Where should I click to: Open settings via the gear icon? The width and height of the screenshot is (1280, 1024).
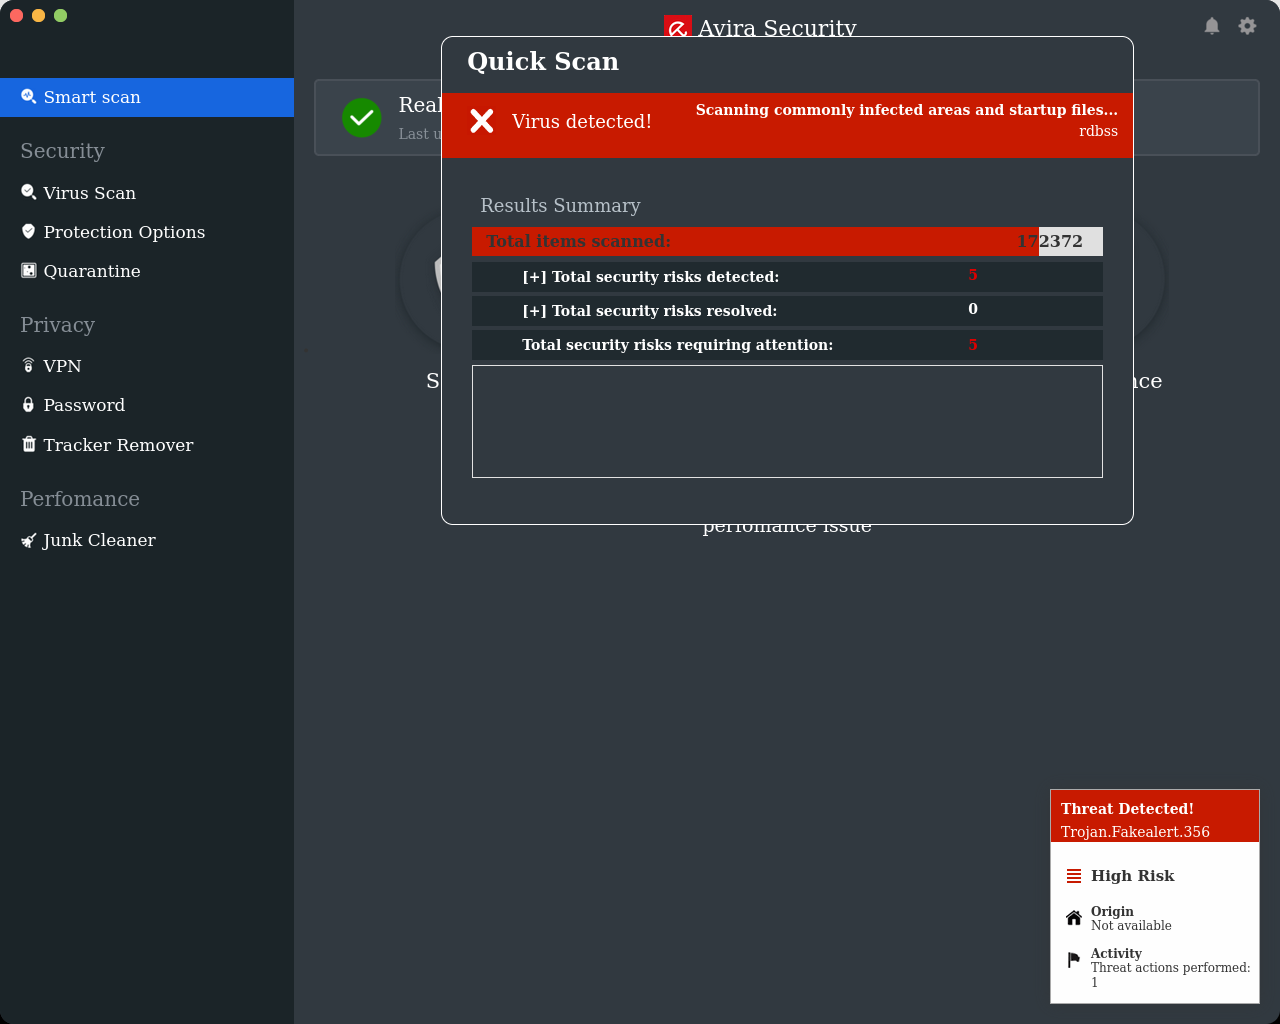point(1247,26)
